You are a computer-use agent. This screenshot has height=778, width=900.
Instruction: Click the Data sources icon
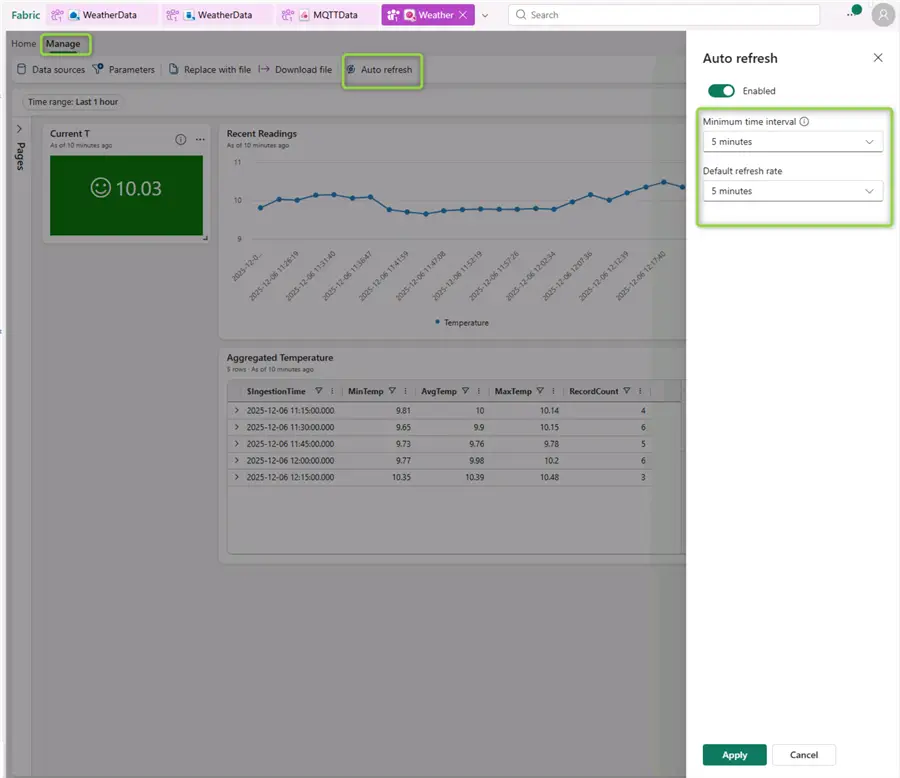pos(22,69)
